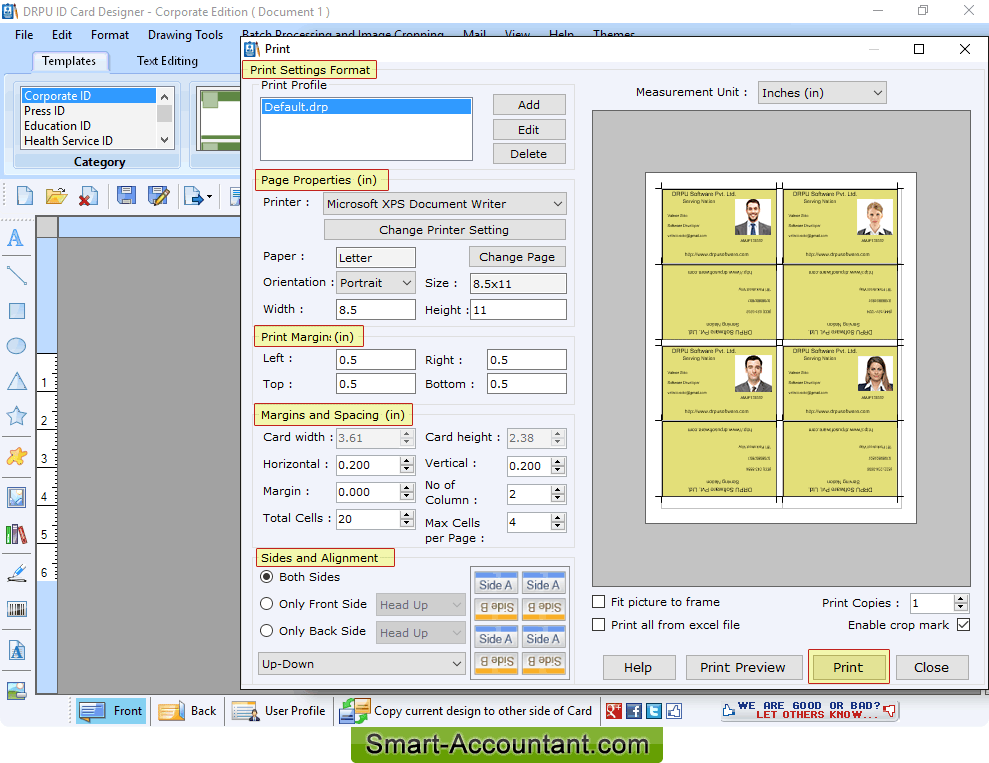The height and width of the screenshot is (763, 989).
Task: Click the New document icon
Action: (x=25, y=196)
